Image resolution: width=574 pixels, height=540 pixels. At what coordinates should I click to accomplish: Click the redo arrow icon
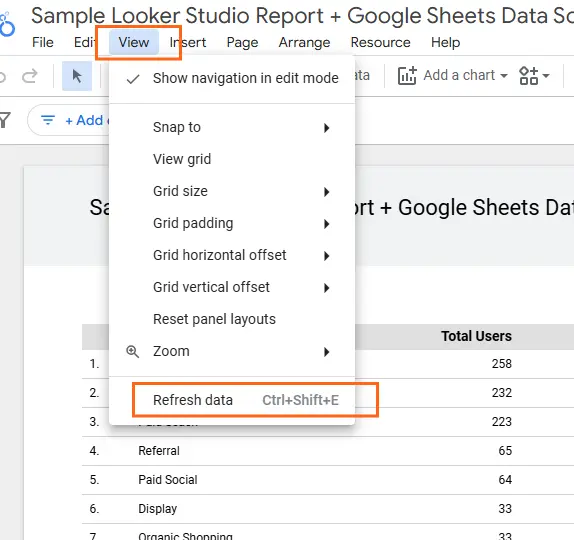30,76
